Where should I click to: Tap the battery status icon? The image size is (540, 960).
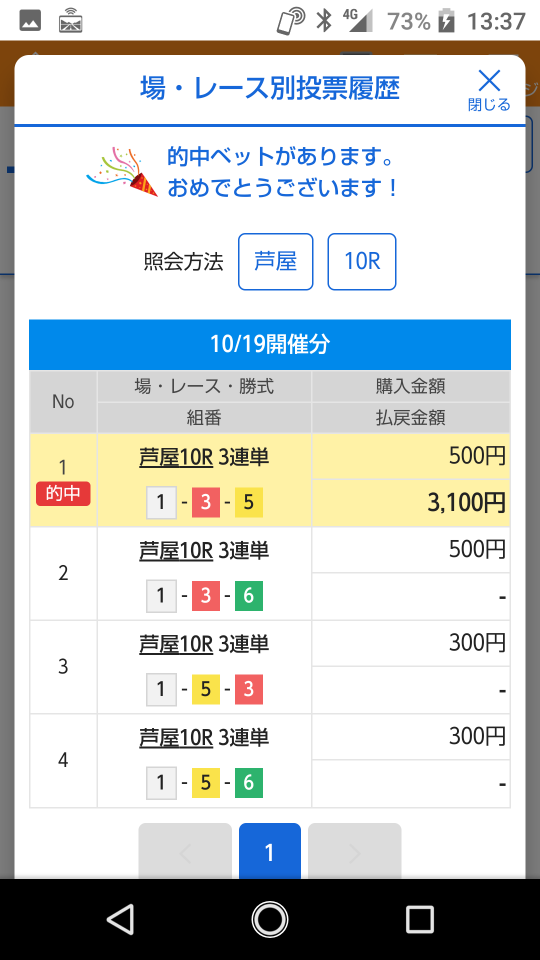click(x=447, y=21)
